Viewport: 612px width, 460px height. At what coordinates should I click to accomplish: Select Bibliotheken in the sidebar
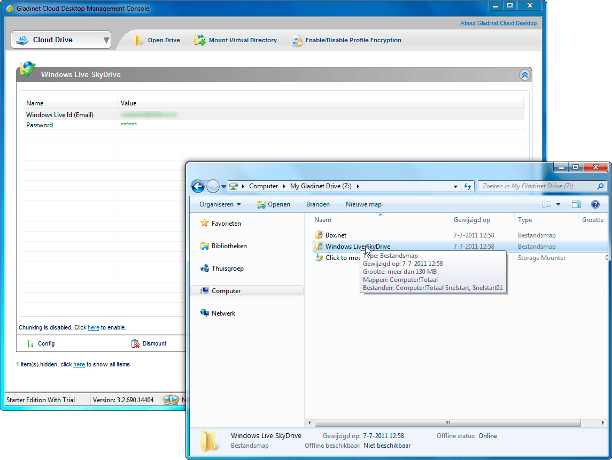point(229,246)
